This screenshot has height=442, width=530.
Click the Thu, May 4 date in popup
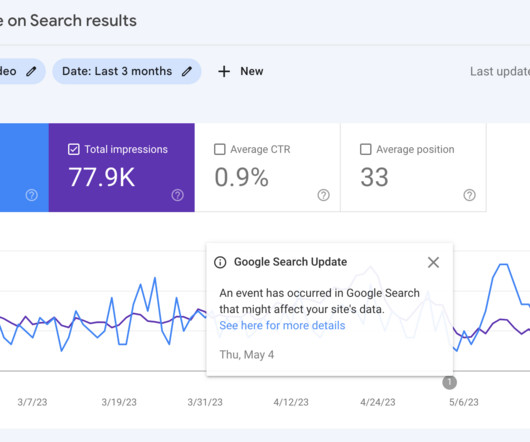(247, 355)
